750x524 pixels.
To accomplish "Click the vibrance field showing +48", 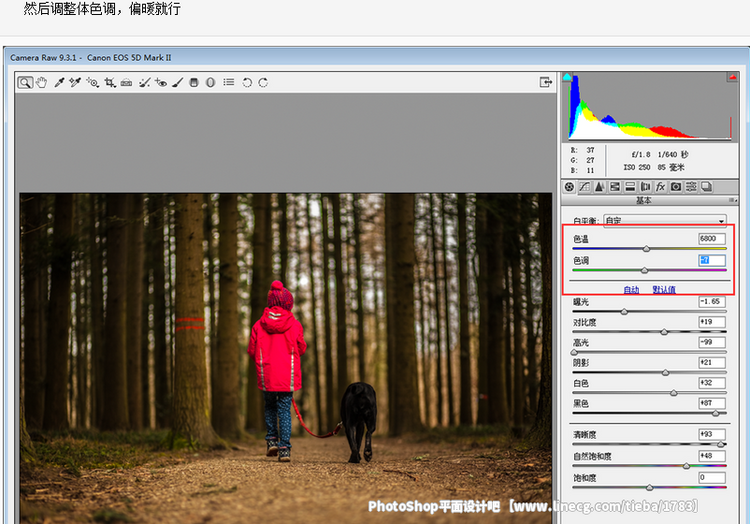I will tap(712, 456).
